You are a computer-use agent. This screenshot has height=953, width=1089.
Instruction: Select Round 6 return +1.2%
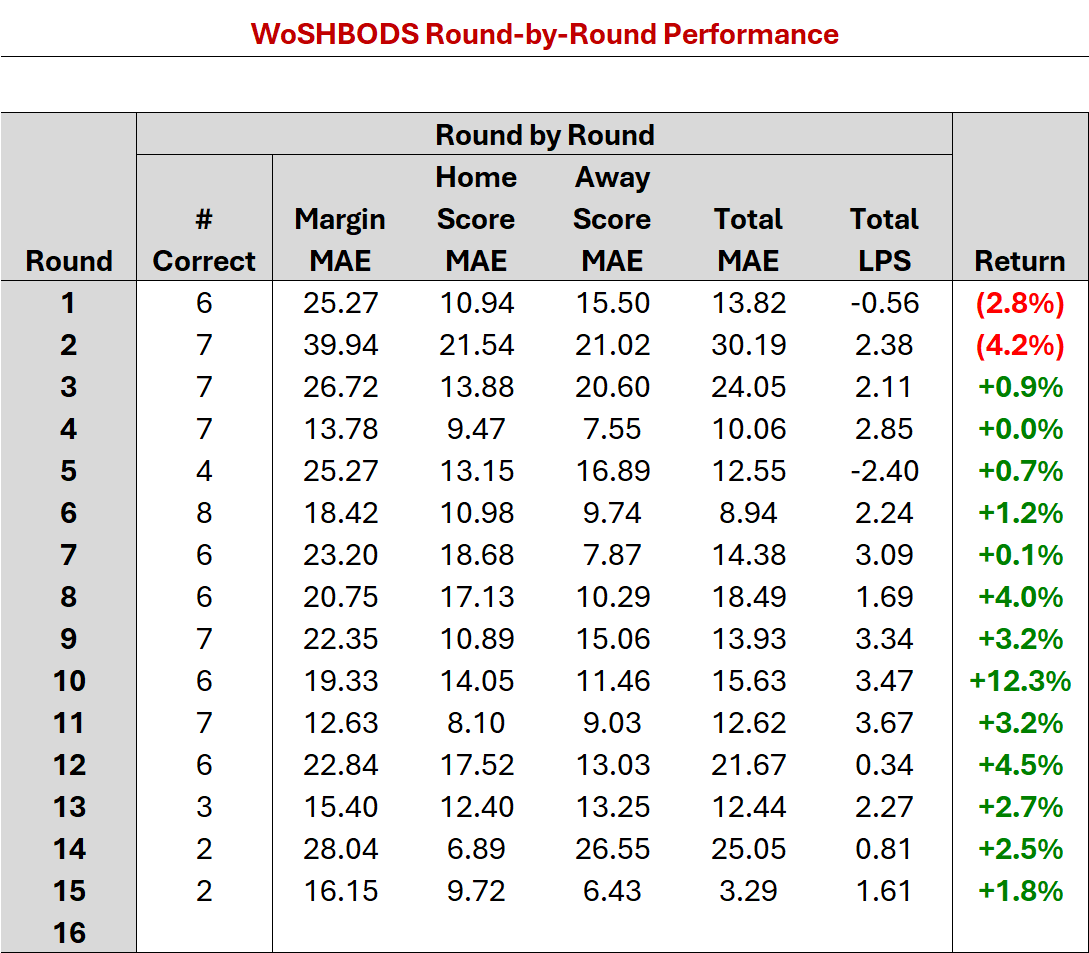pos(1020,513)
